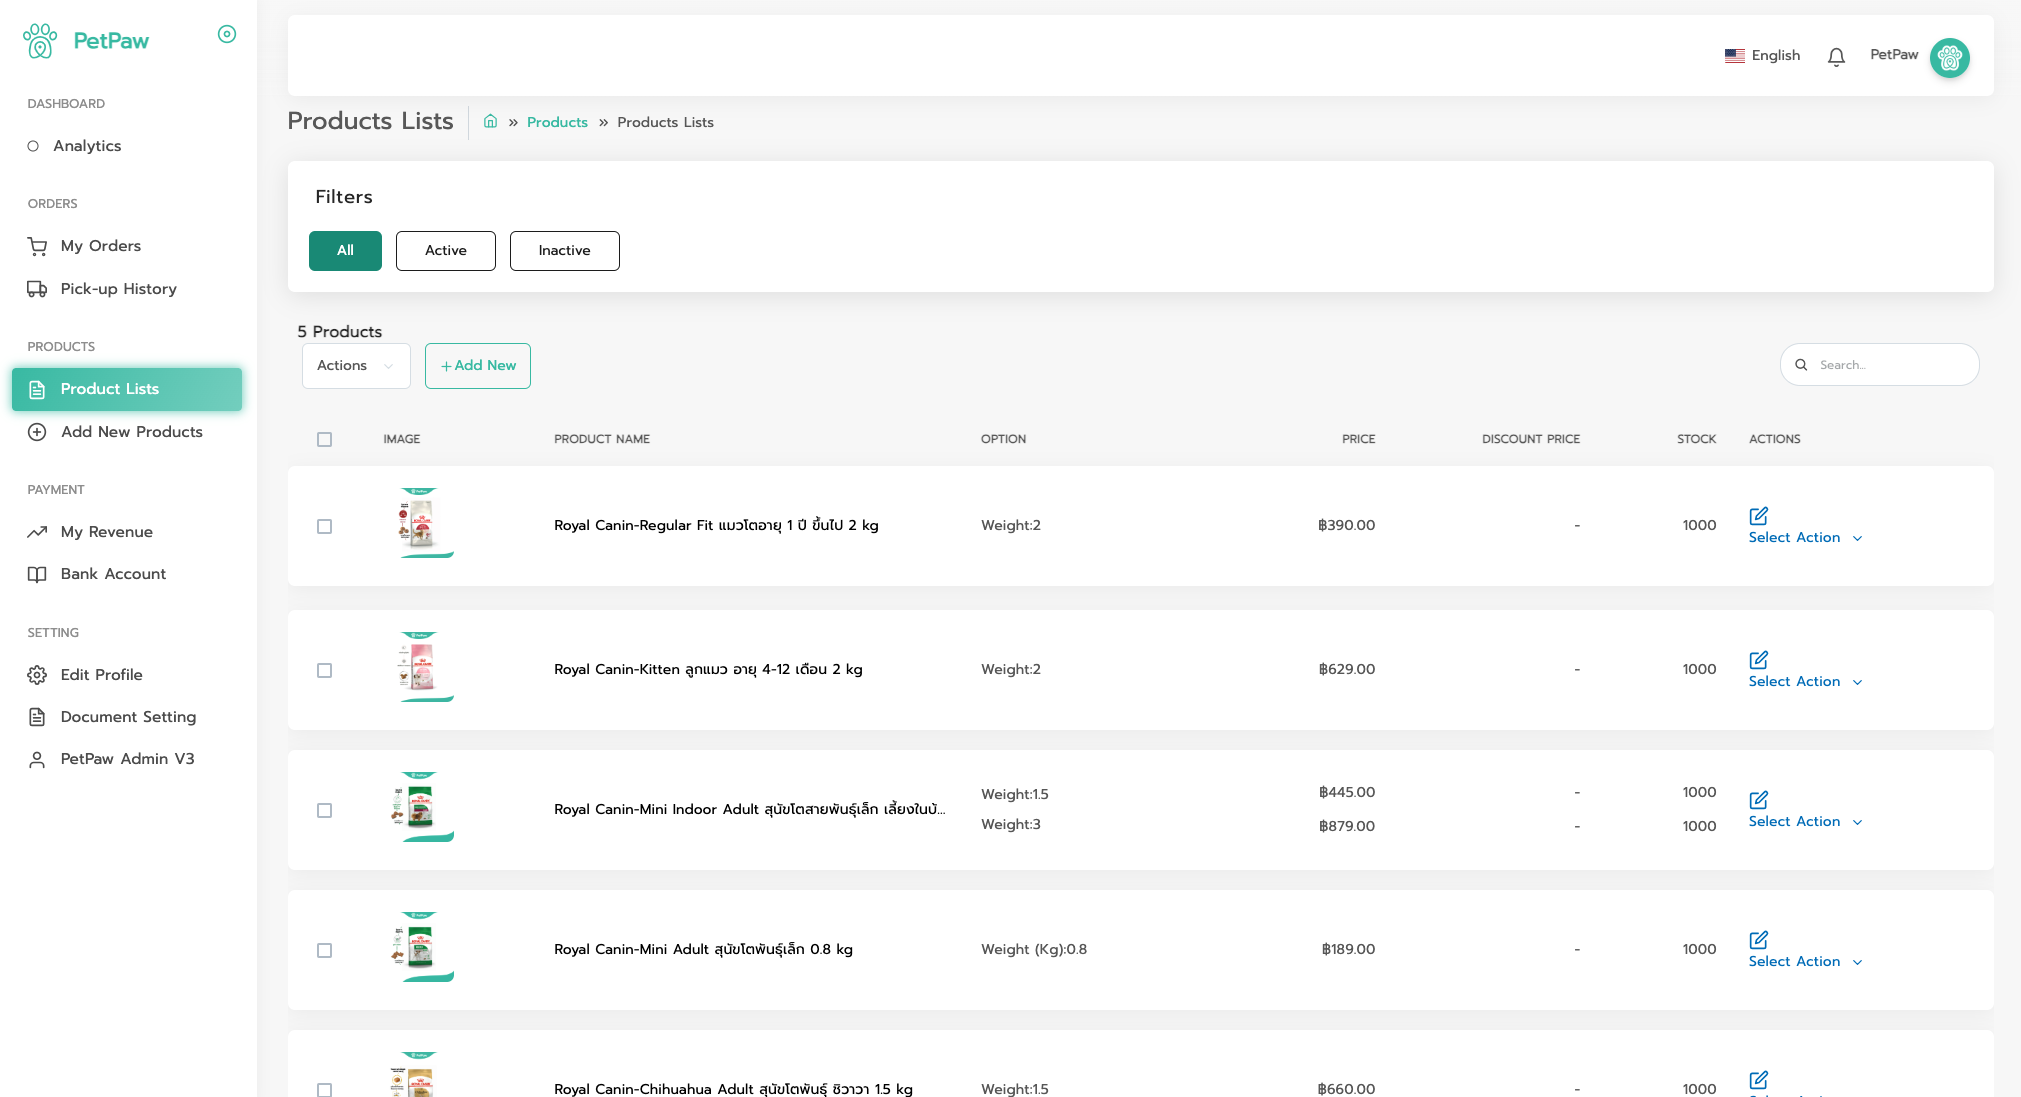
Task: Open the Royal Canin-Regular Fit product thumbnail
Action: coord(420,523)
